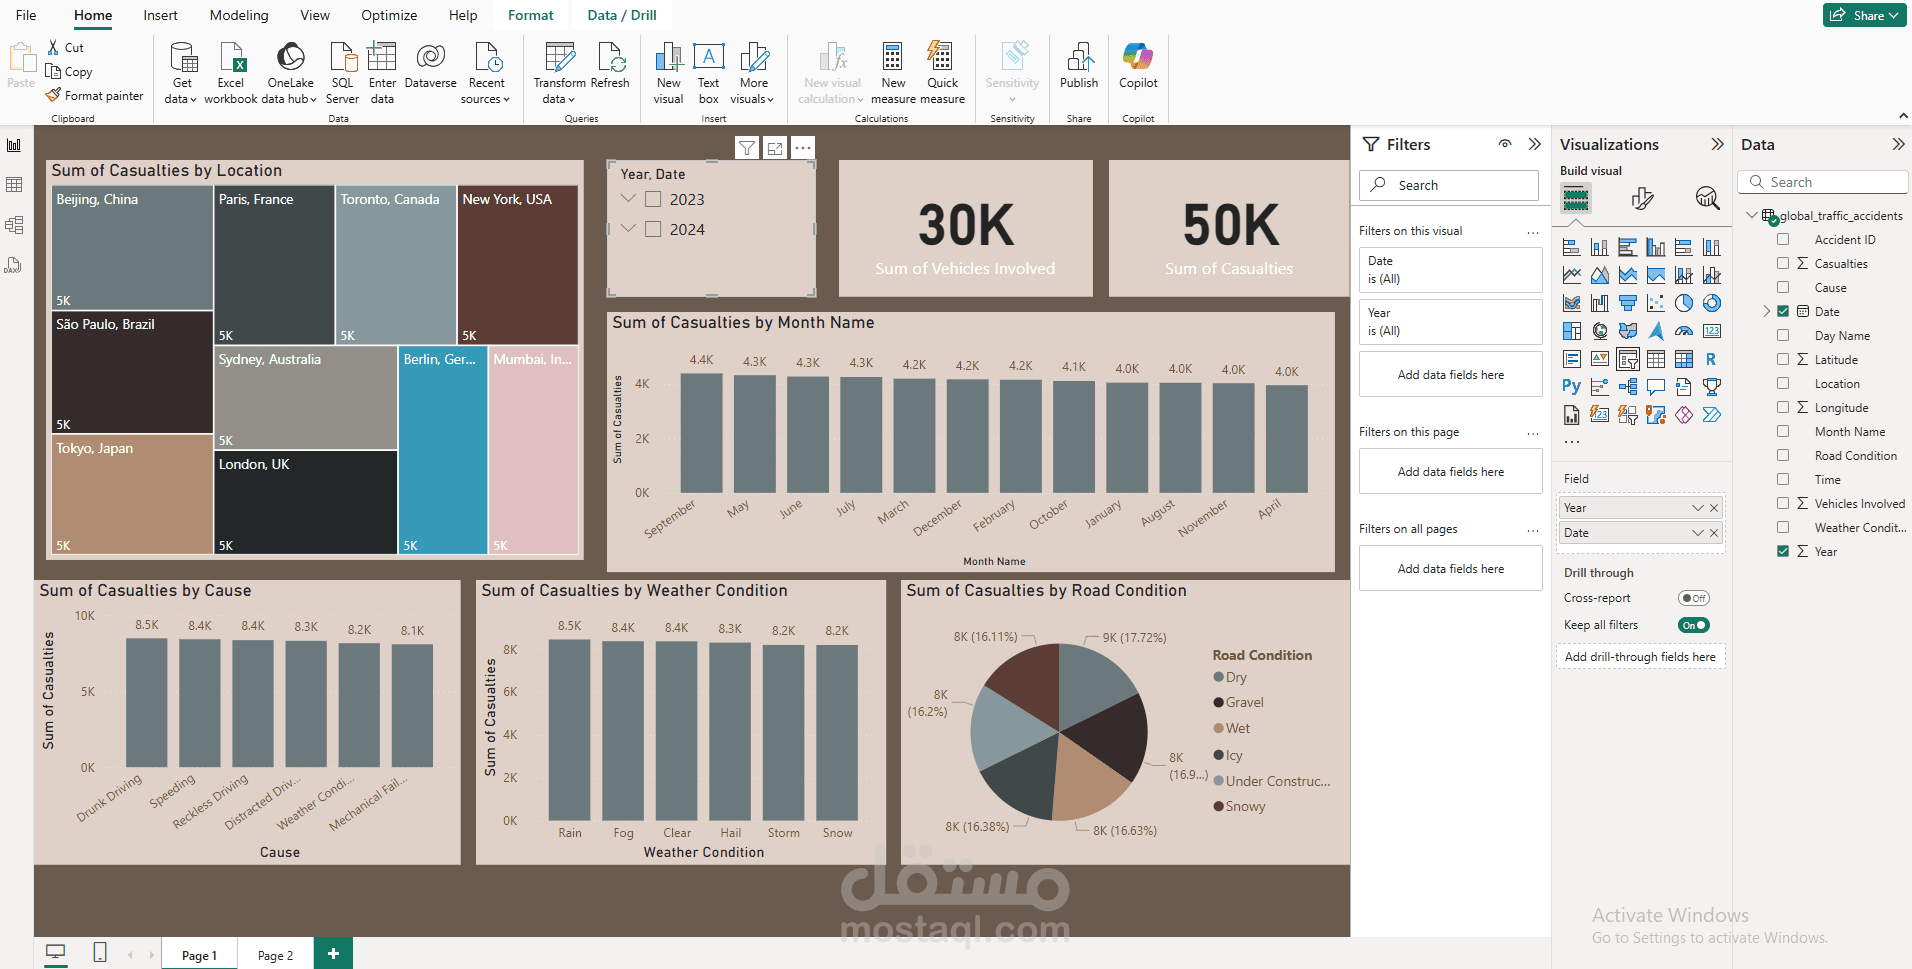Click the slicer focus mode icon
This screenshot has height=969, width=1912.
(775, 148)
